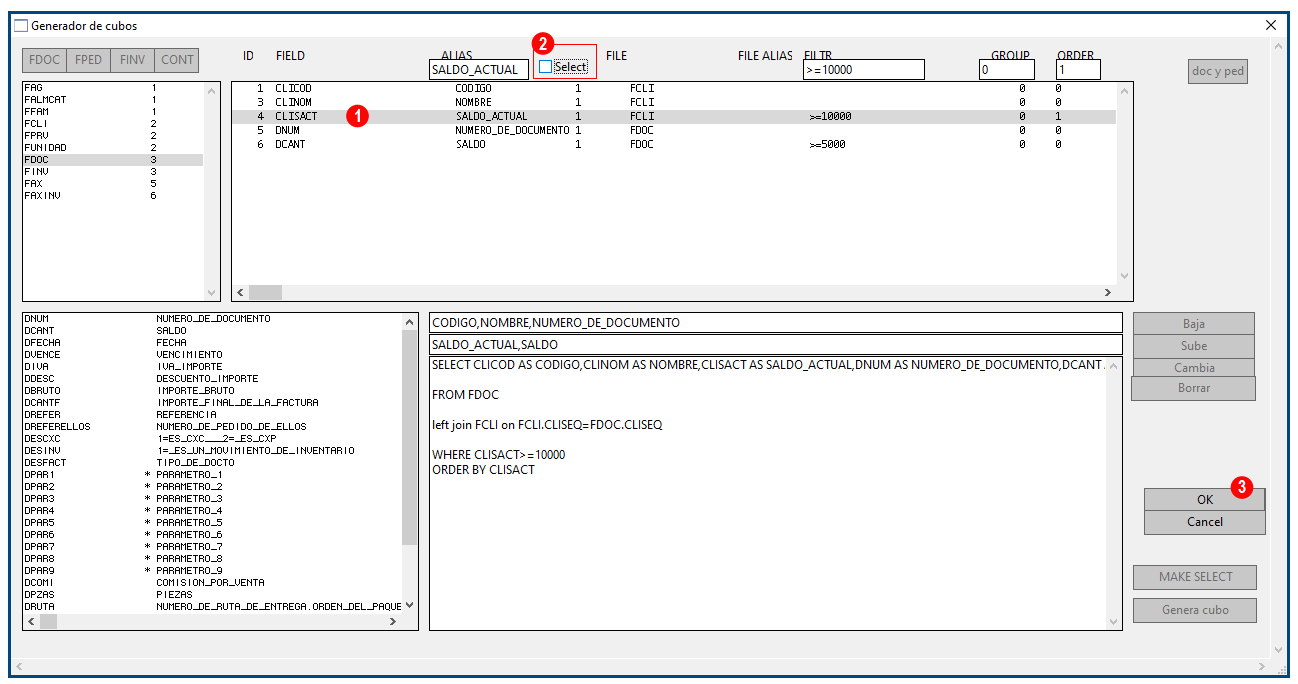Select DCOMI COMISION_POR_VENTA field
Viewport: 1298px width, 684px height.
pyautogui.click(x=212, y=583)
